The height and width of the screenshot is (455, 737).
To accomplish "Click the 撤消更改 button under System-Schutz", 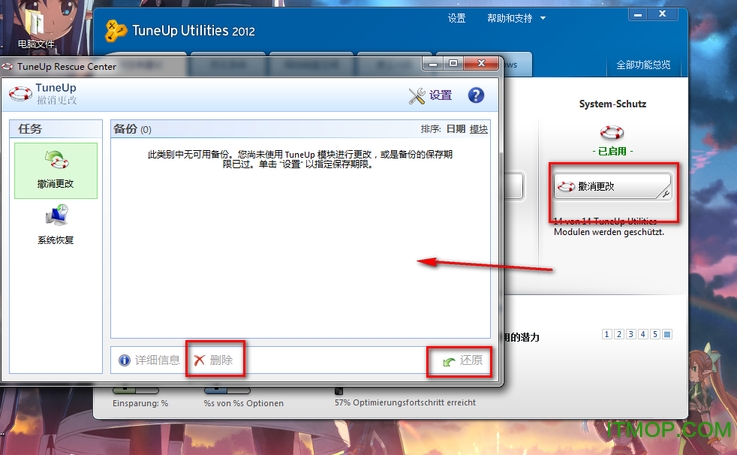I will point(613,187).
